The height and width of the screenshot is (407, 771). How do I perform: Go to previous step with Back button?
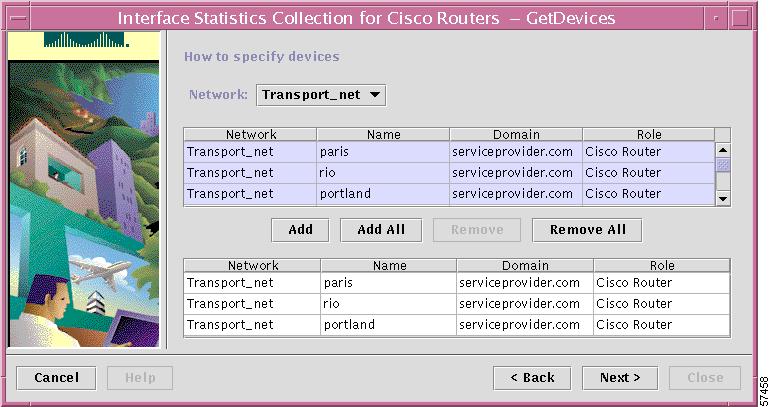[x=532, y=378]
